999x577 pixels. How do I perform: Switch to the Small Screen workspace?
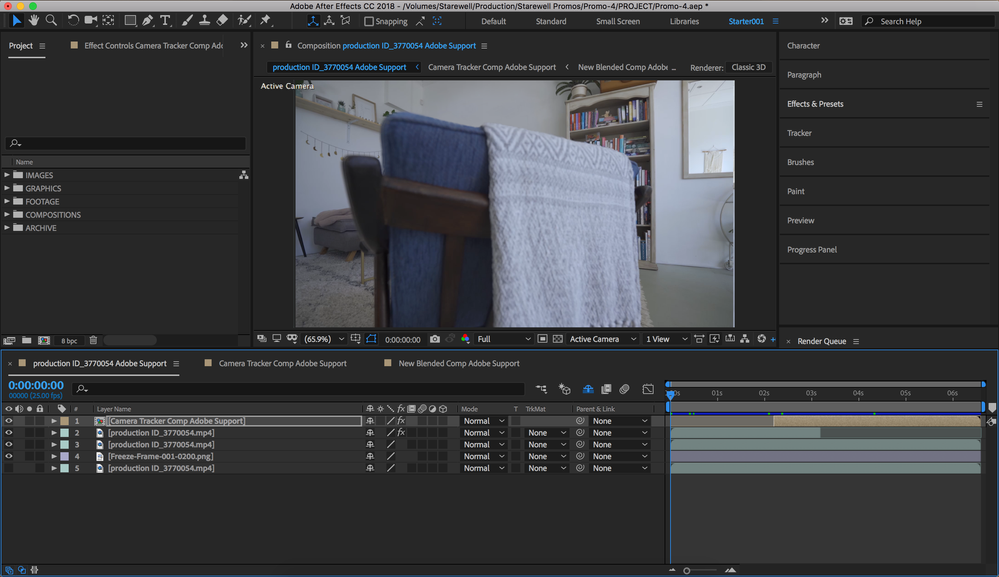tap(617, 21)
